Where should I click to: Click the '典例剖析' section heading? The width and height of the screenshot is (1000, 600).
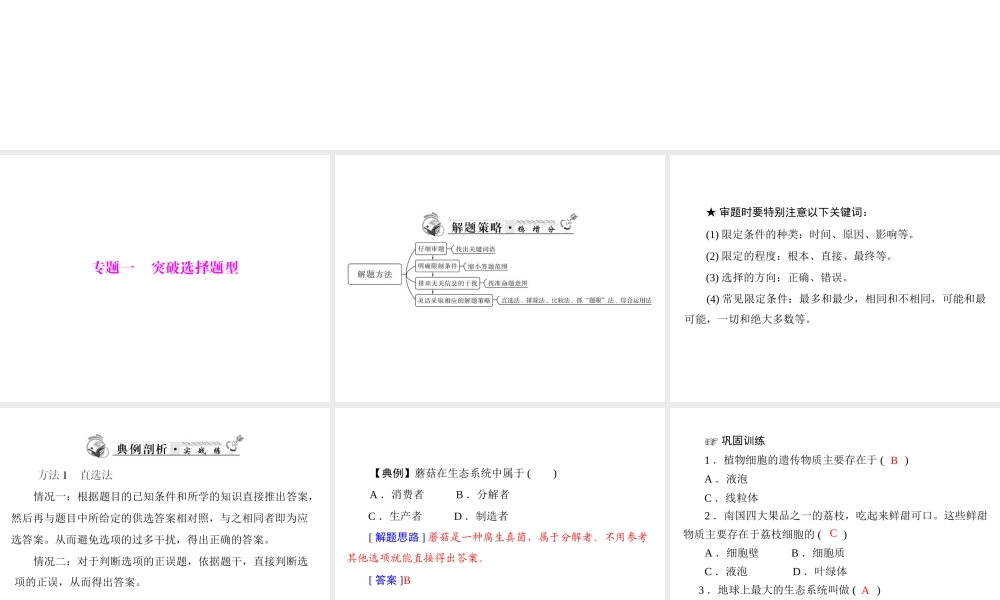pyautogui.click(x=142, y=449)
